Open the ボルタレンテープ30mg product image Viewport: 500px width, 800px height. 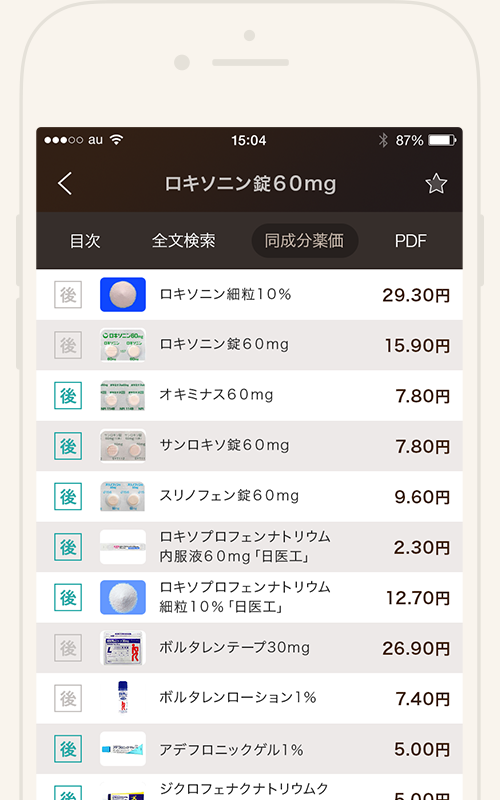122,648
